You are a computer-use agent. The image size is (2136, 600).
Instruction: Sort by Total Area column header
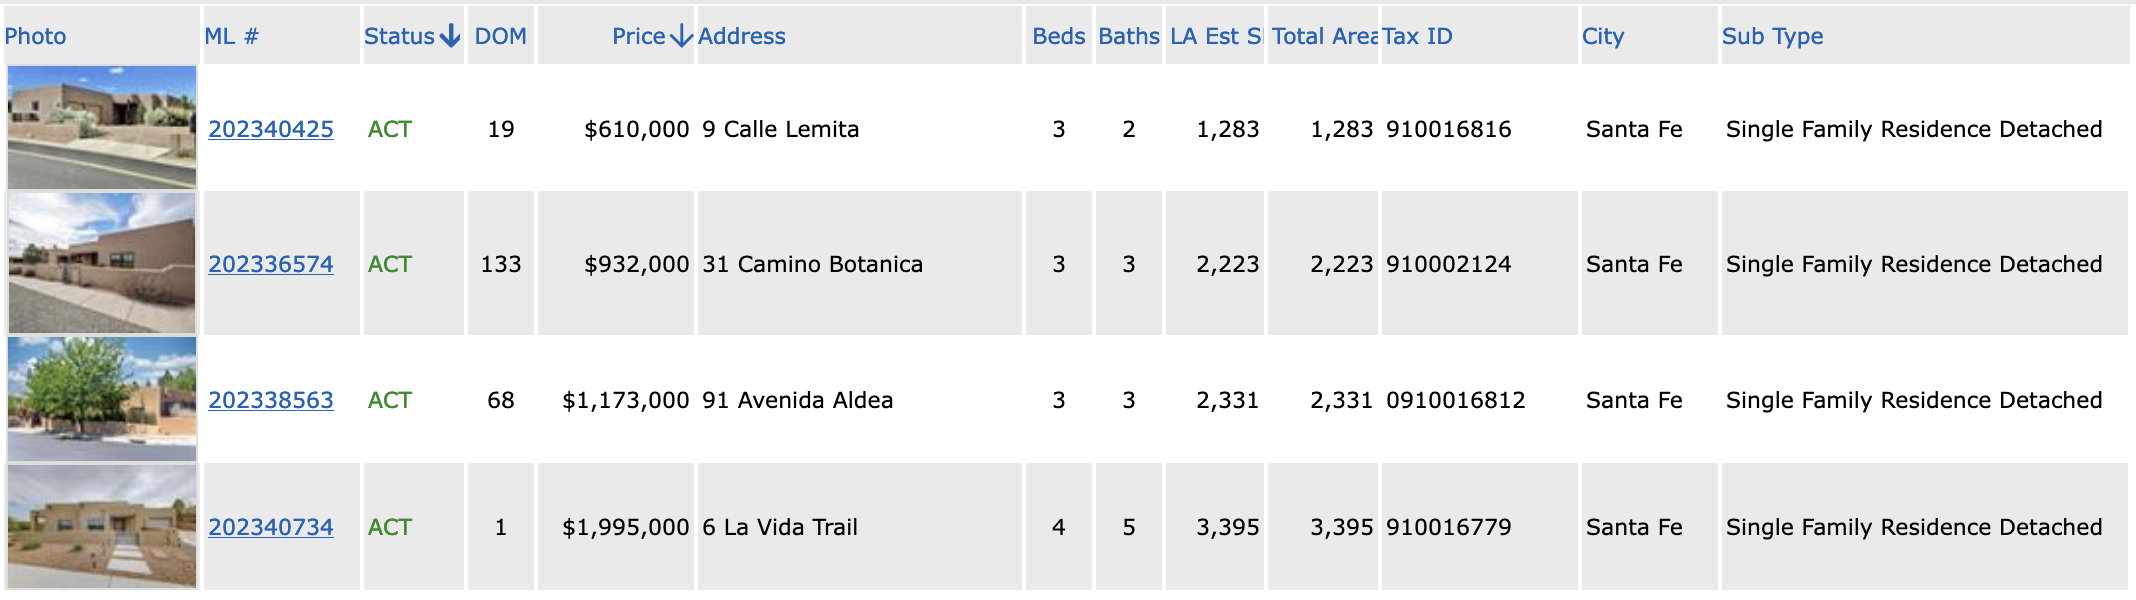[x=1325, y=36]
